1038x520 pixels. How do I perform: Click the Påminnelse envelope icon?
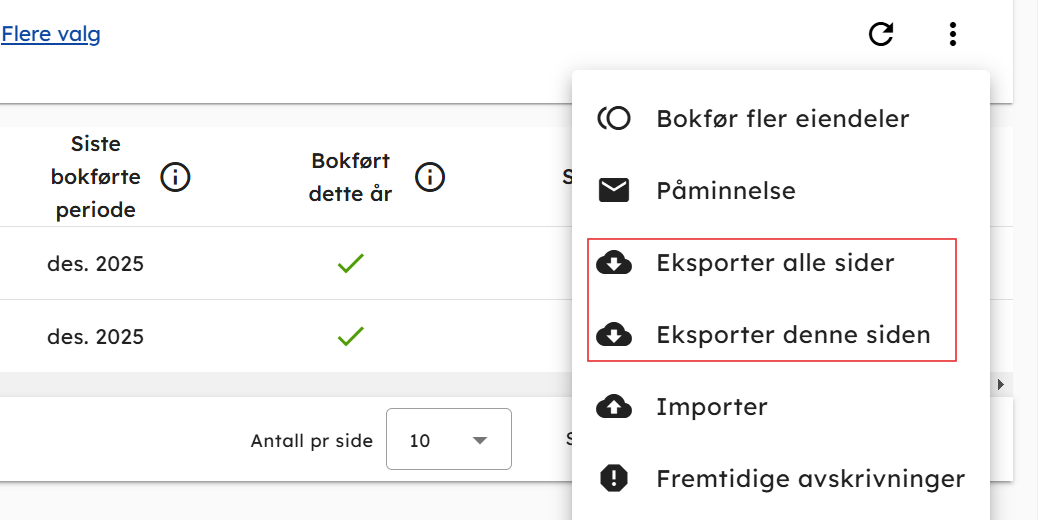pyautogui.click(x=614, y=190)
